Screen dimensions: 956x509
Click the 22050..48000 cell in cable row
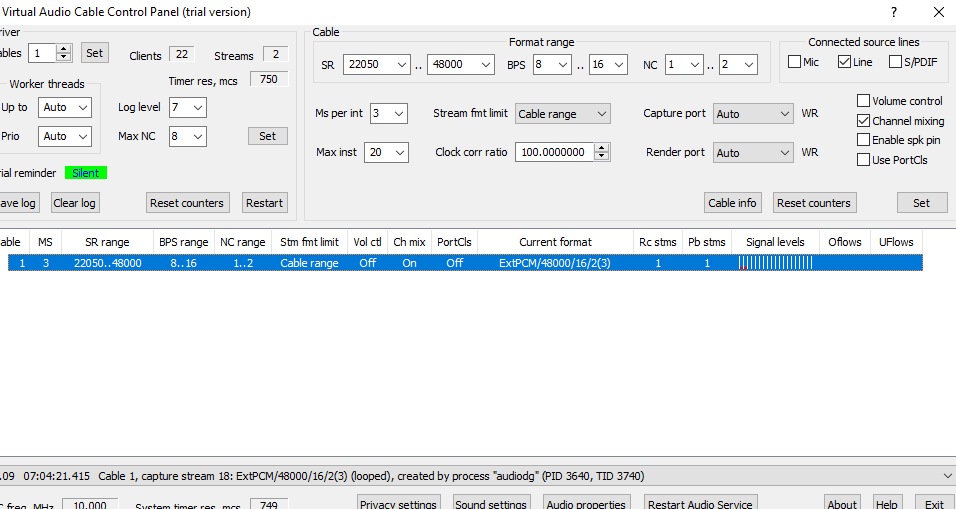(x=107, y=263)
